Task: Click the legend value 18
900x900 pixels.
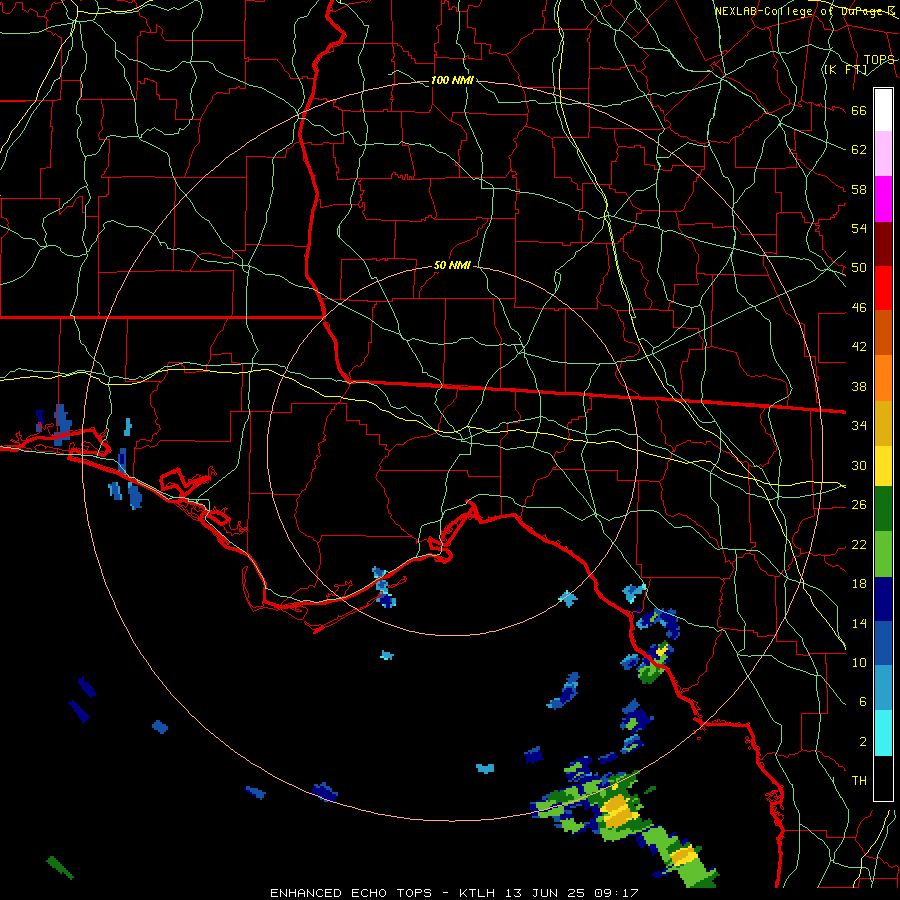Action: pyautogui.click(x=859, y=584)
